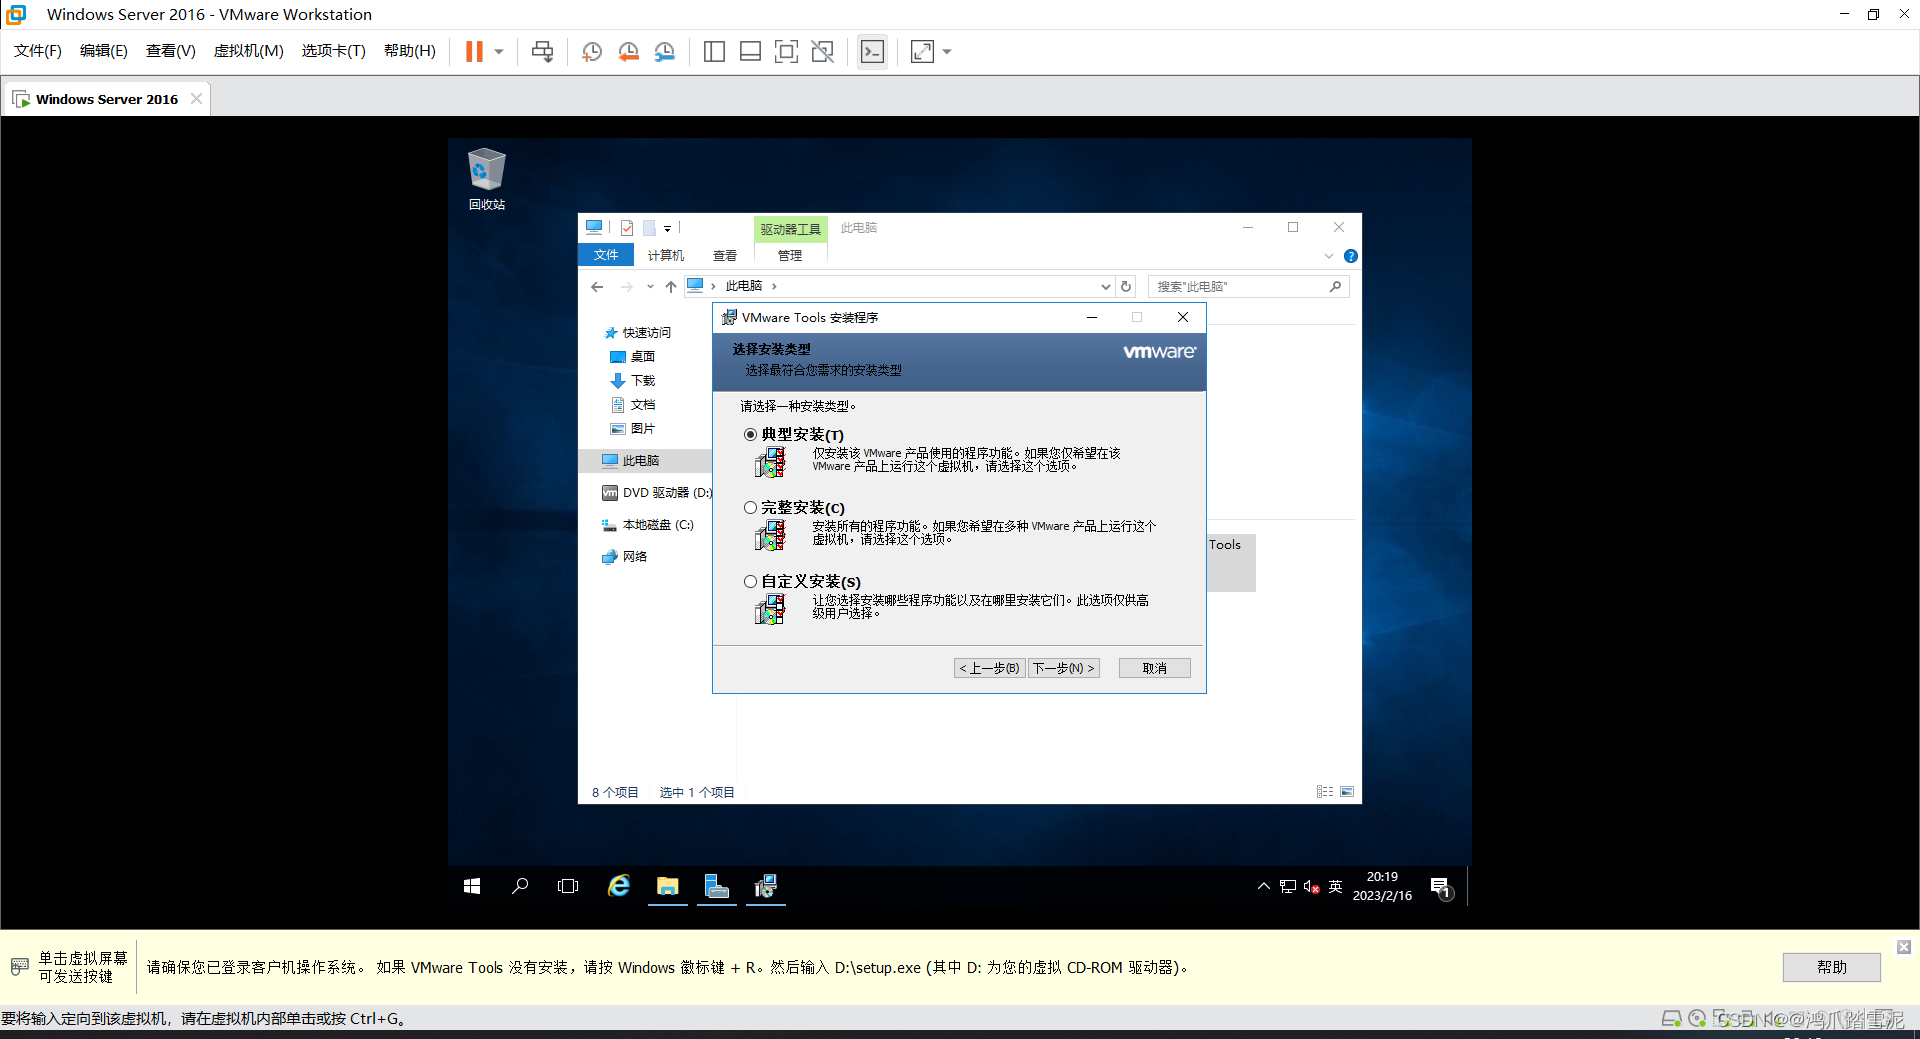Select DVD 驱动器 (D:) in navigation pane

coord(656,492)
